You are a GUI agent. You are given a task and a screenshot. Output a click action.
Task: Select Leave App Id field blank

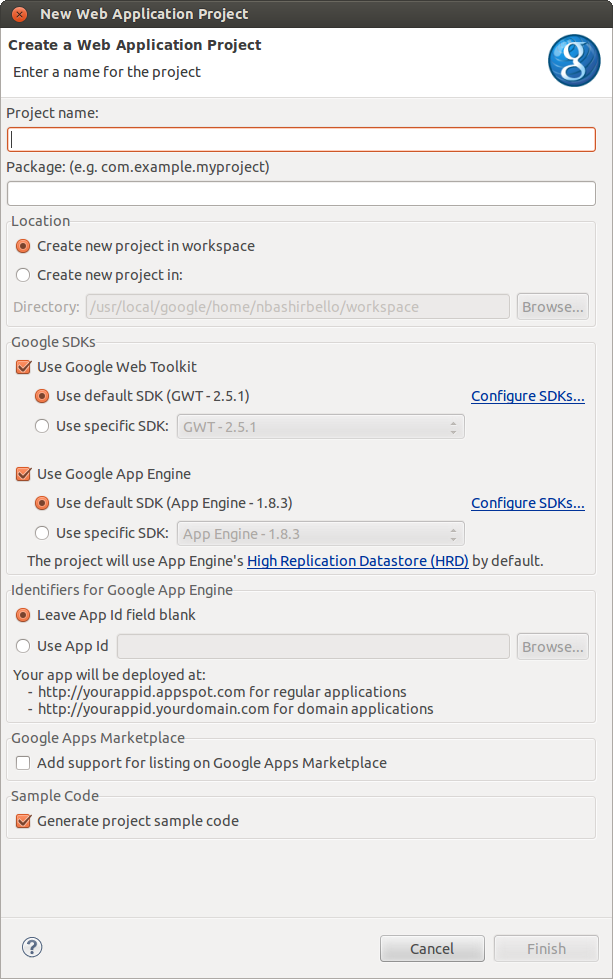coord(24,615)
